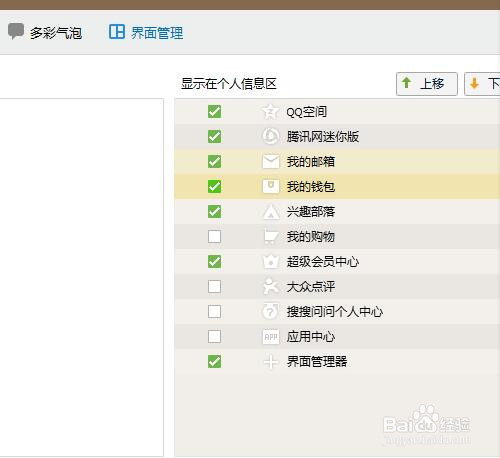This screenshot has height=458, width=500.
Task: Select the 超级会员中心 row label
Action: (x=323, y=262)
